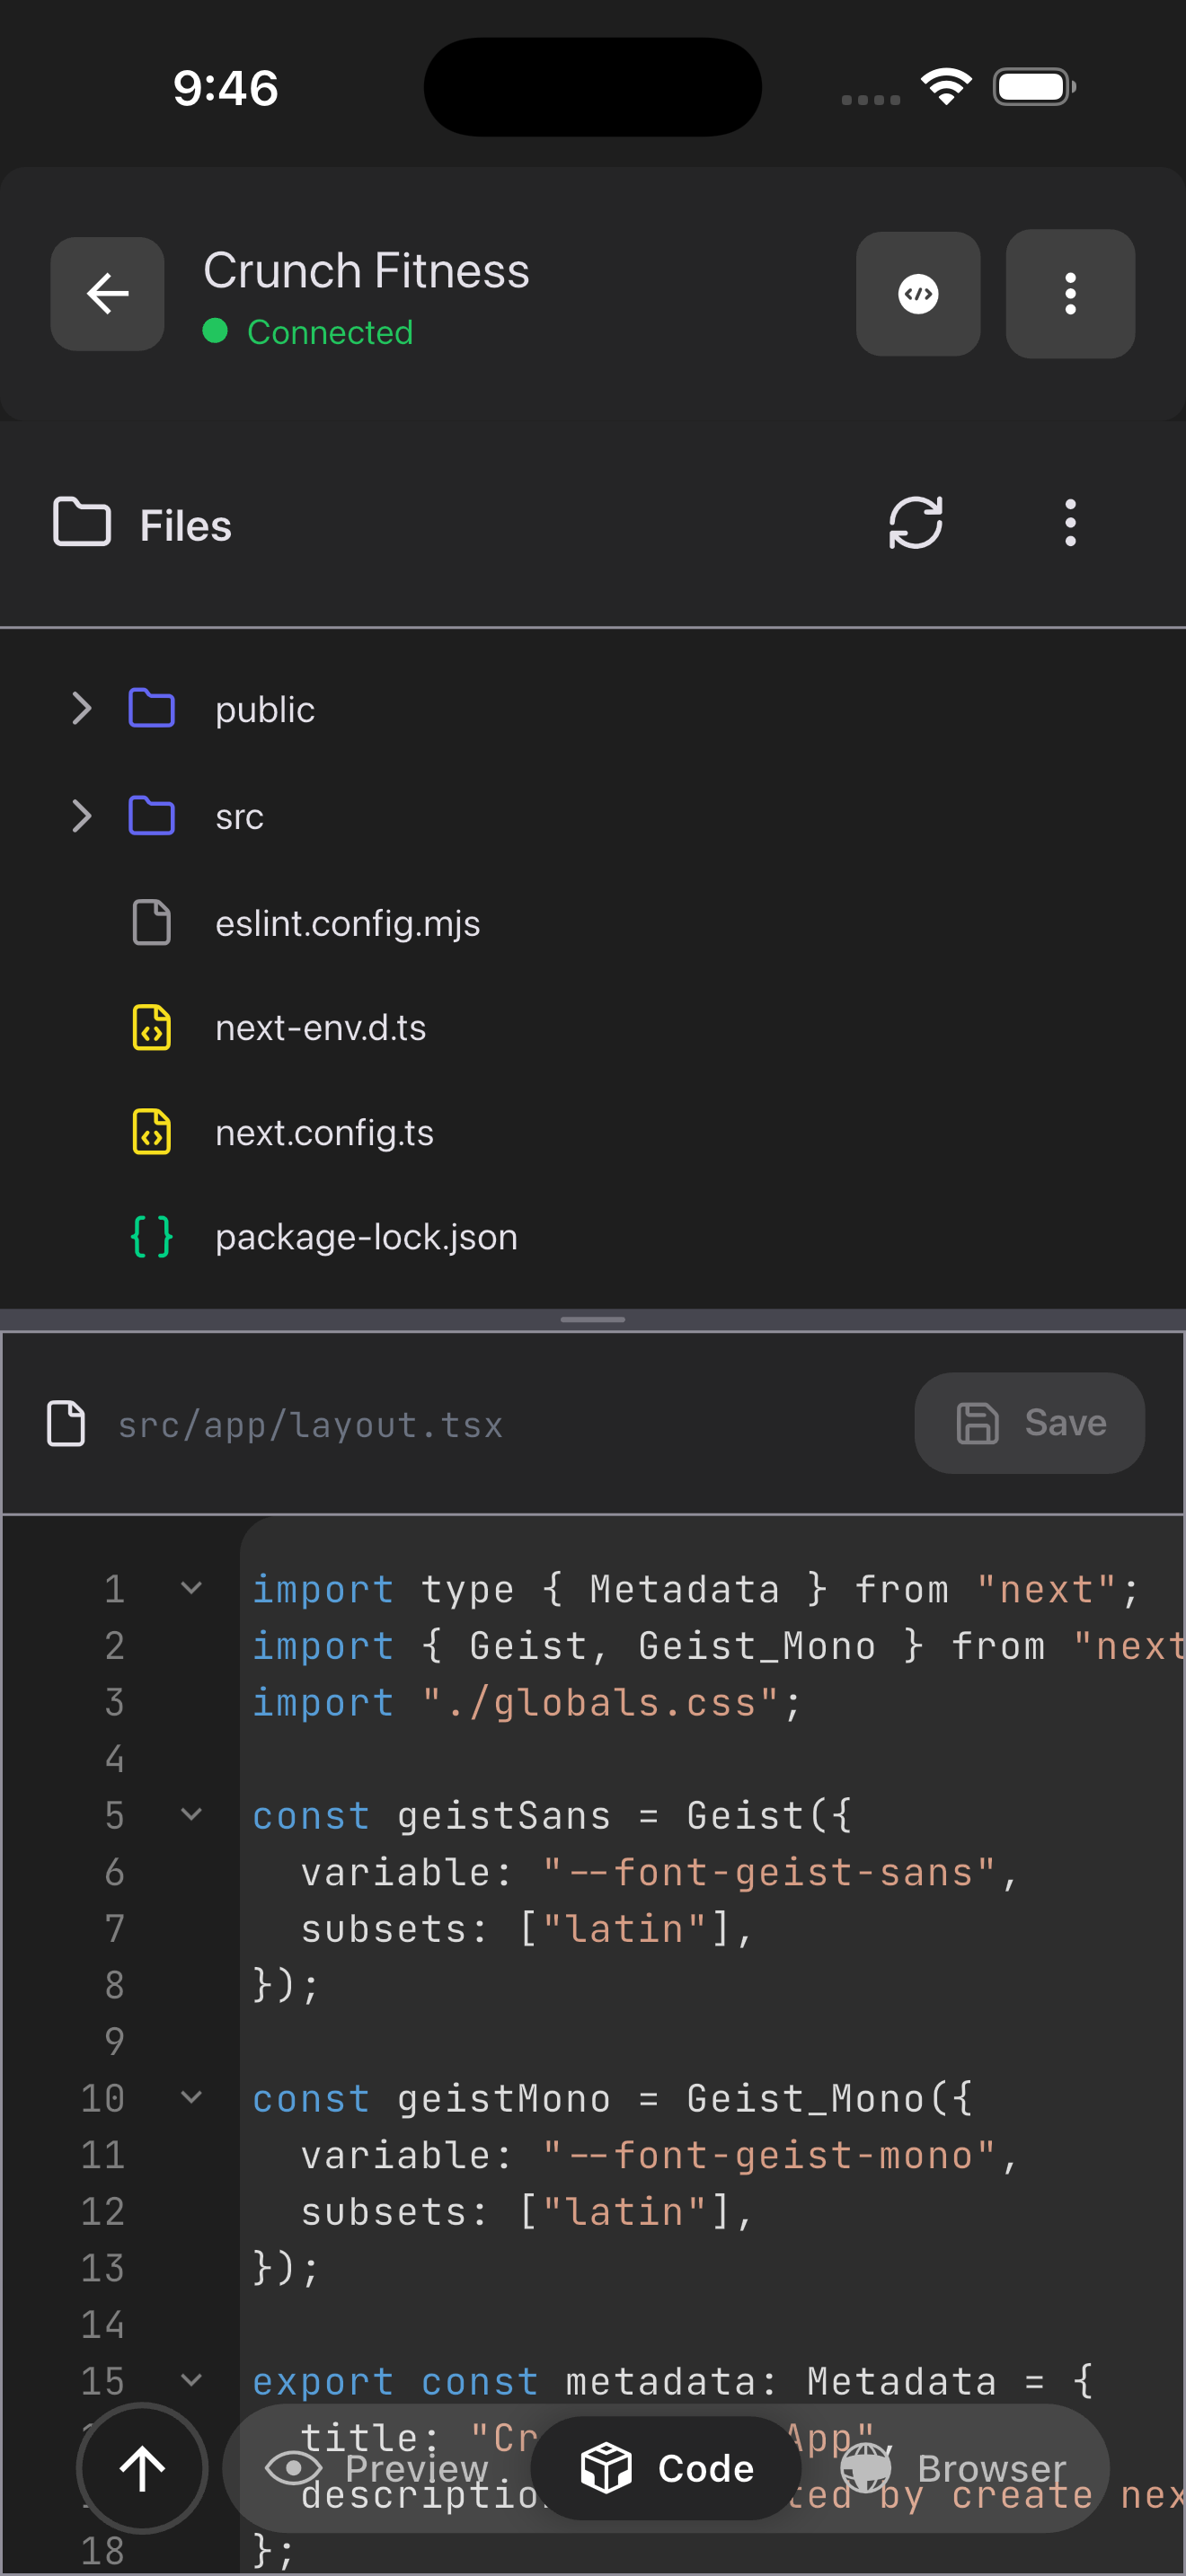Click the next.config.ts file icon
Screen dimensions: 1186x2576
[152, 1132]
